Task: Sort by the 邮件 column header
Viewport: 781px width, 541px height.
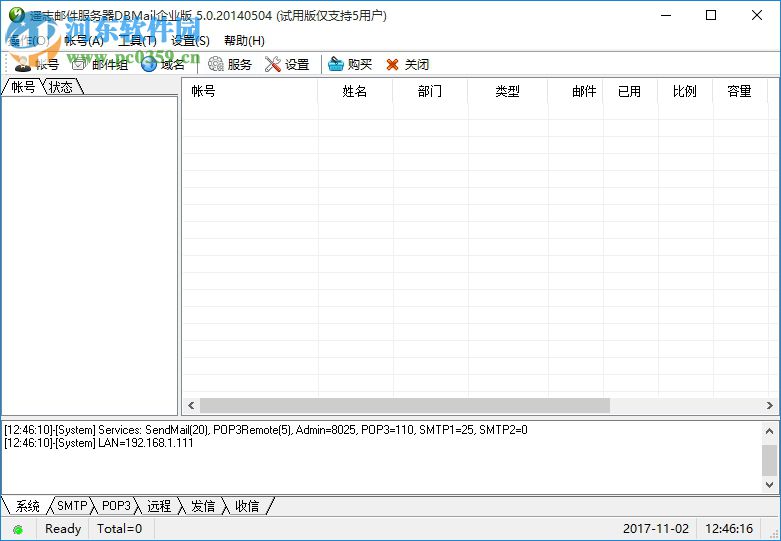Action: pos(575,91)
